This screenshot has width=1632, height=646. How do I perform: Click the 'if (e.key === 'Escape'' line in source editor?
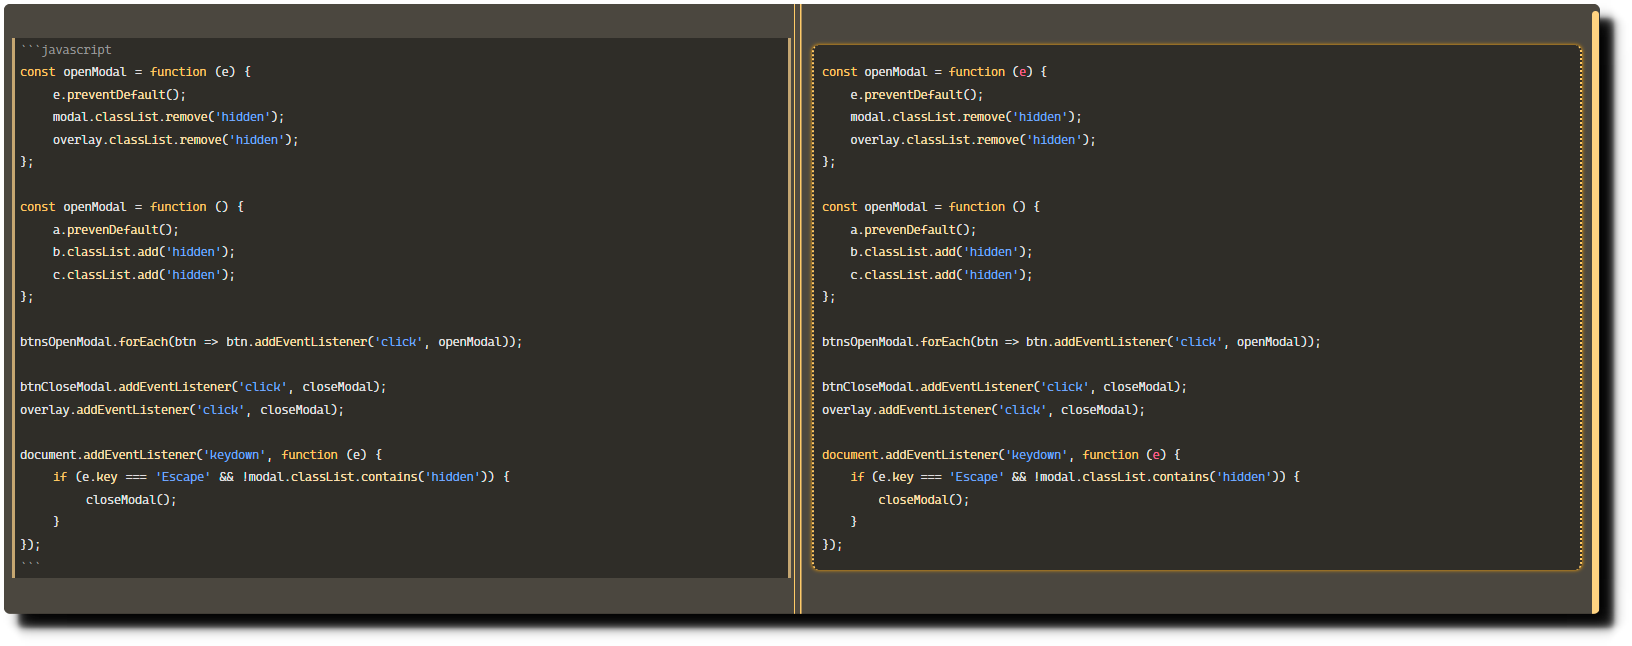tap(281, 477)
